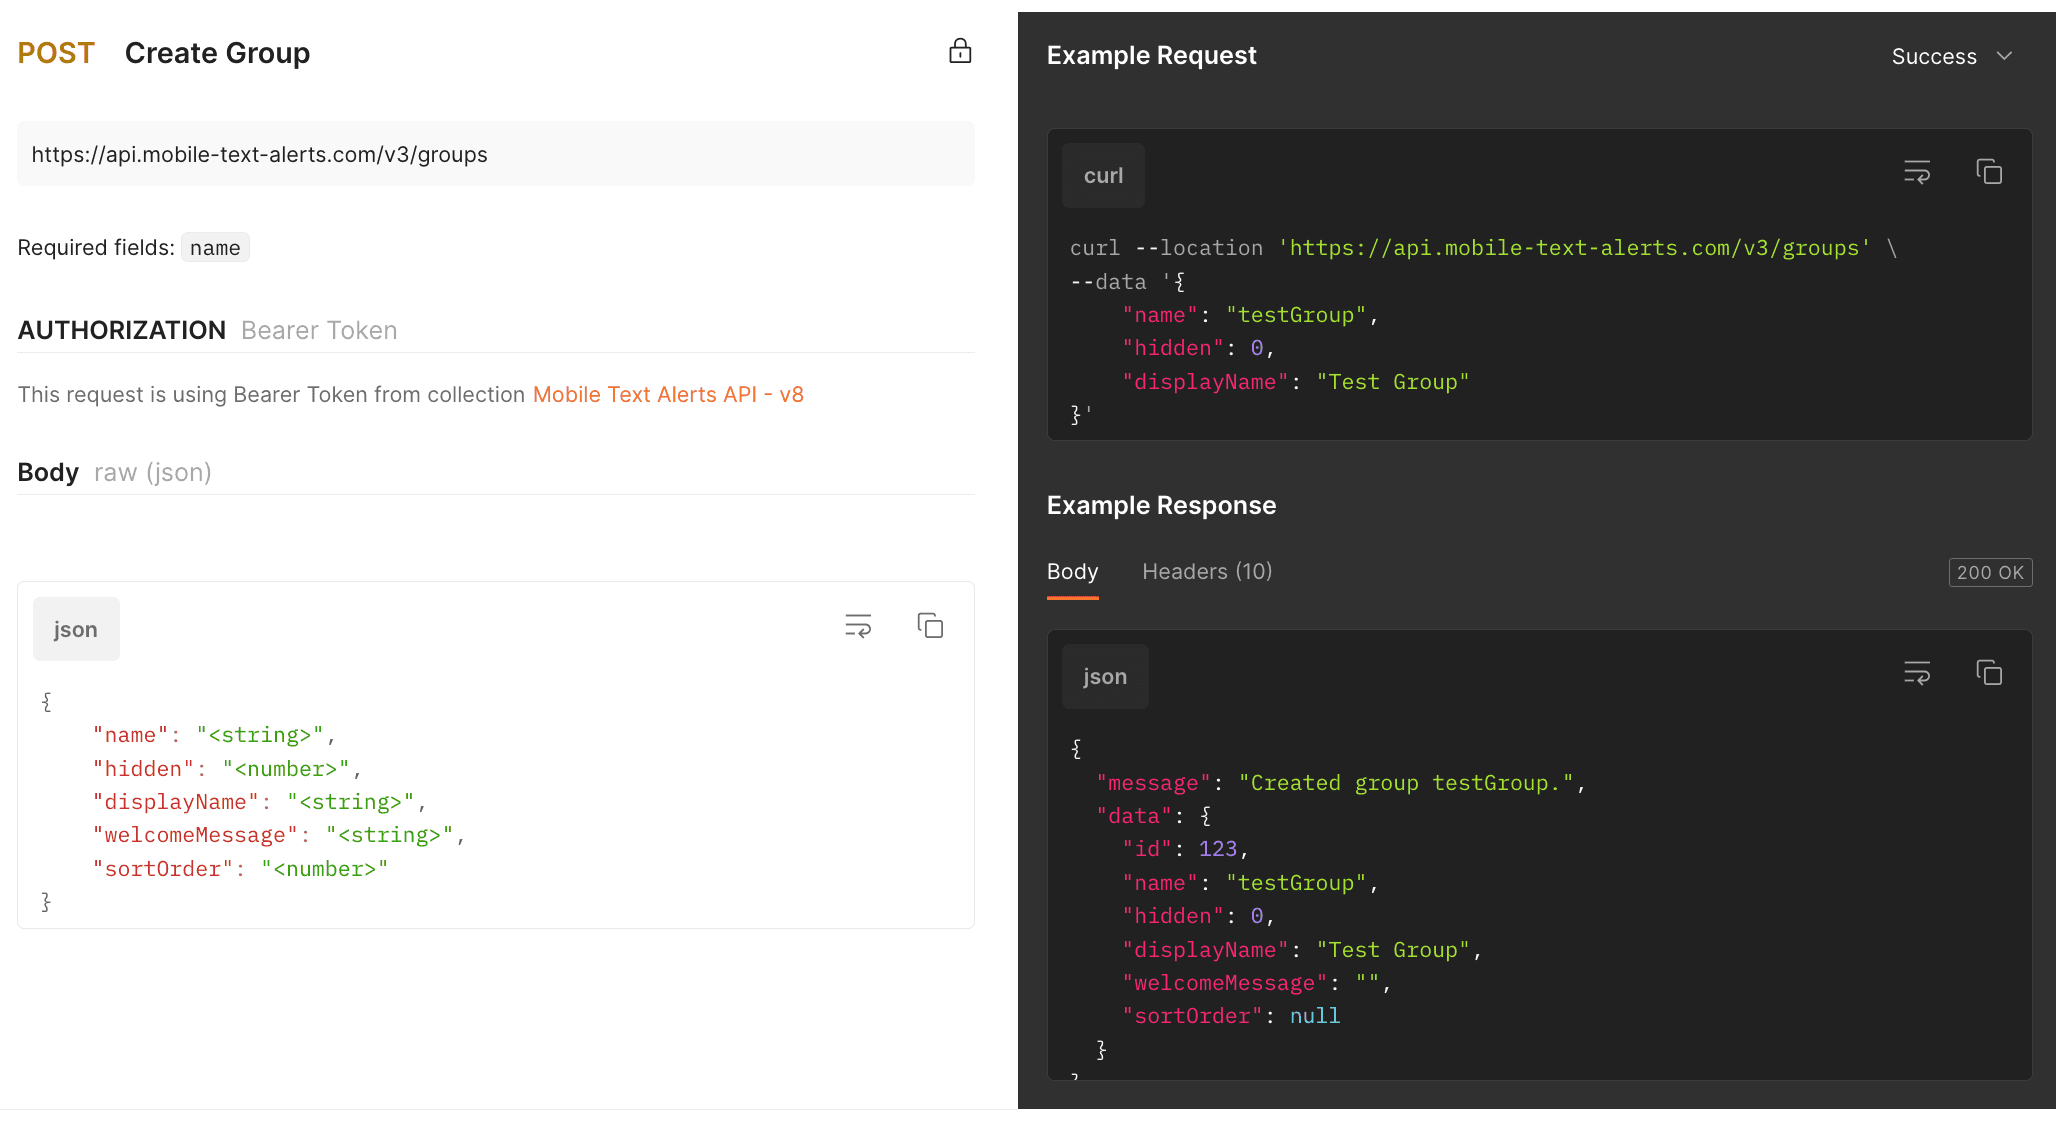Select the Body response tab

[x=1072, y=571]
